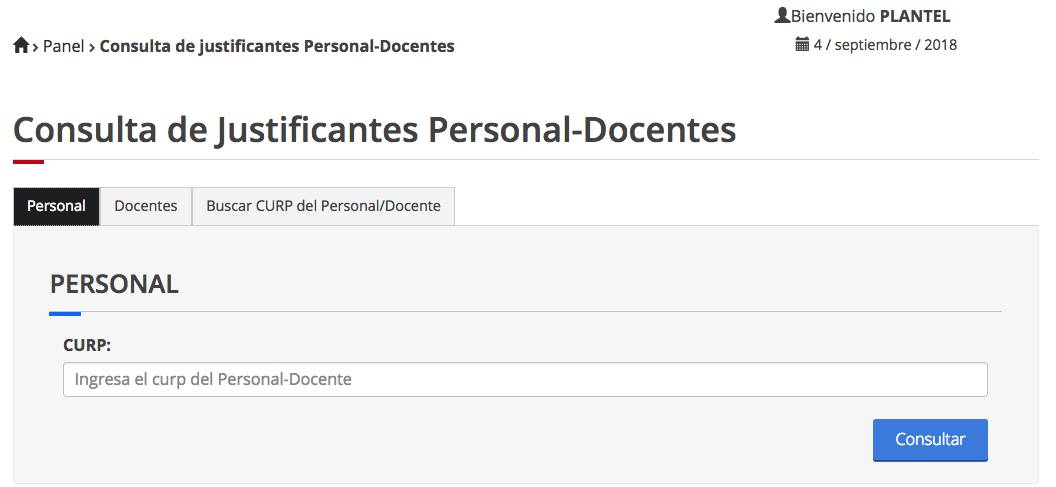
Task: Click the blue accent line under PERSONAL
Action: pyautogui.click(x=65, y=313)
